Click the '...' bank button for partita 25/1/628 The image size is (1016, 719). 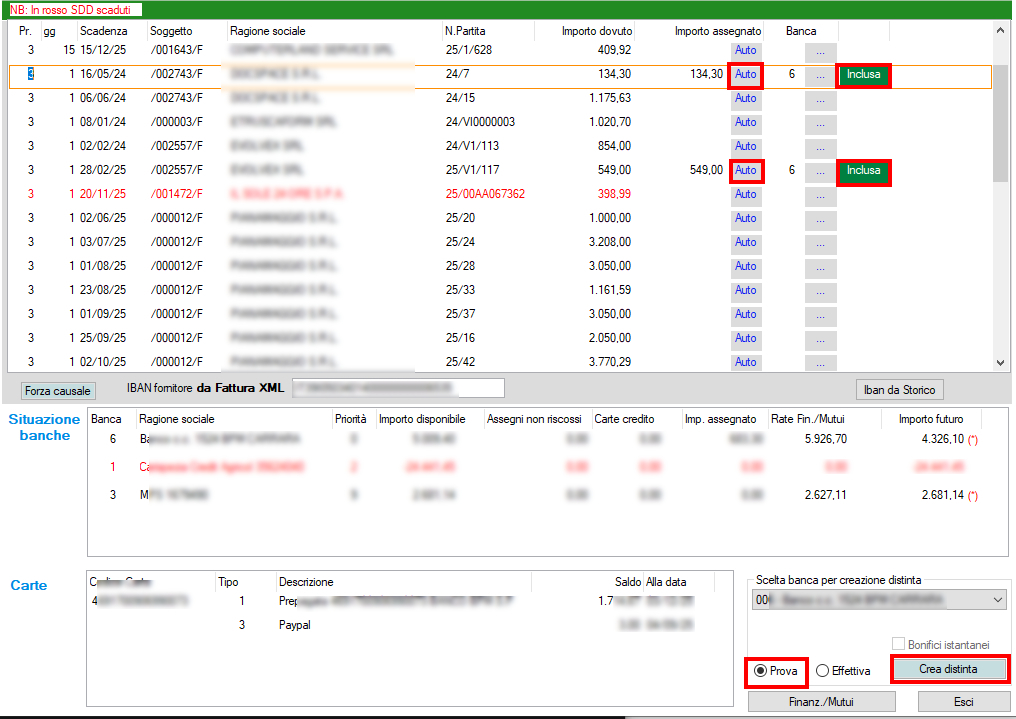coord(820,51)
